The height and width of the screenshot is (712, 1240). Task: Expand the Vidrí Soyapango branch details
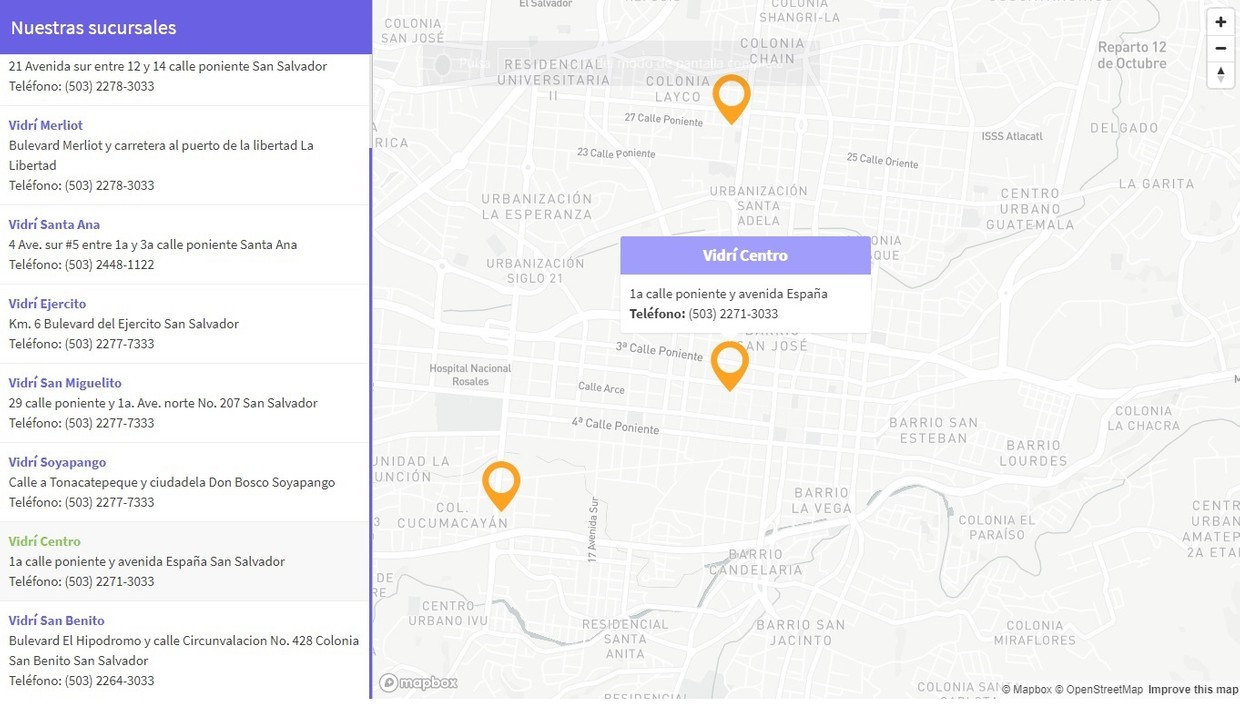click(57, 462)
